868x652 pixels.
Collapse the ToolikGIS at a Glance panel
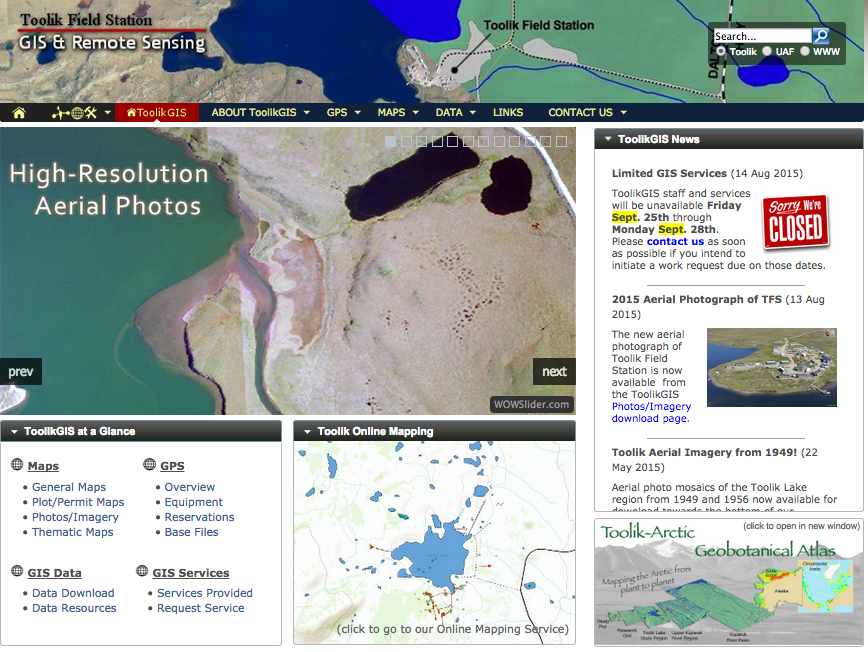pyautogui.click(x=14, y=431)
